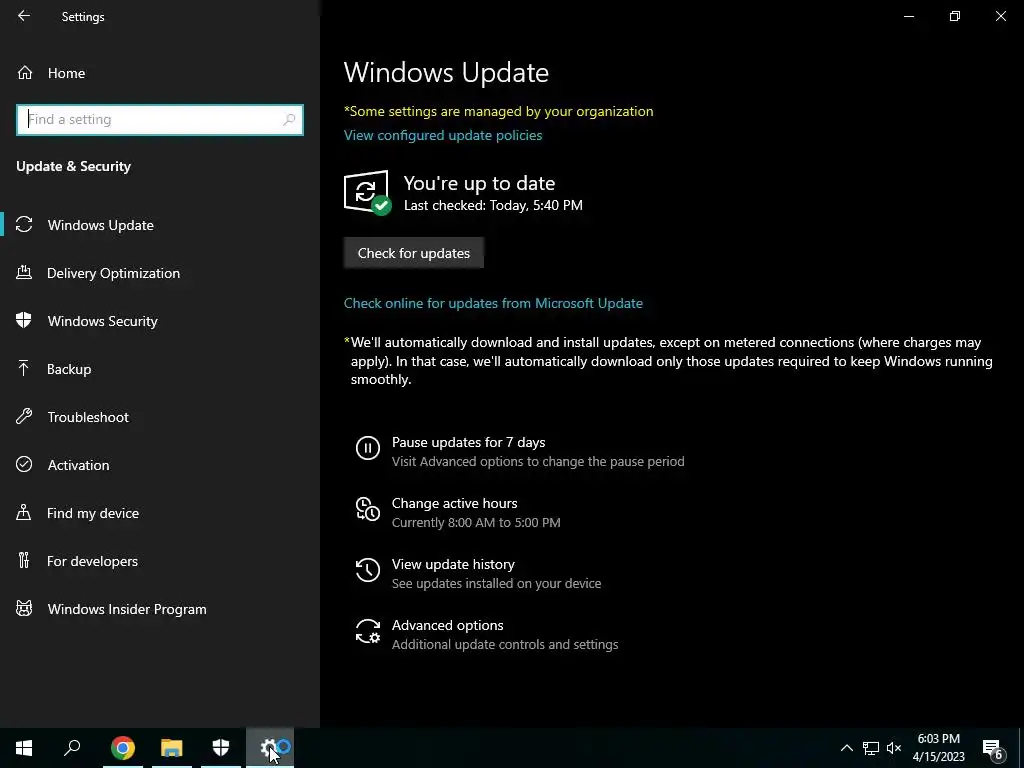Click the up-to-date status icon with green check
This screenshot has width=1024, height=768.
(367, 192)
